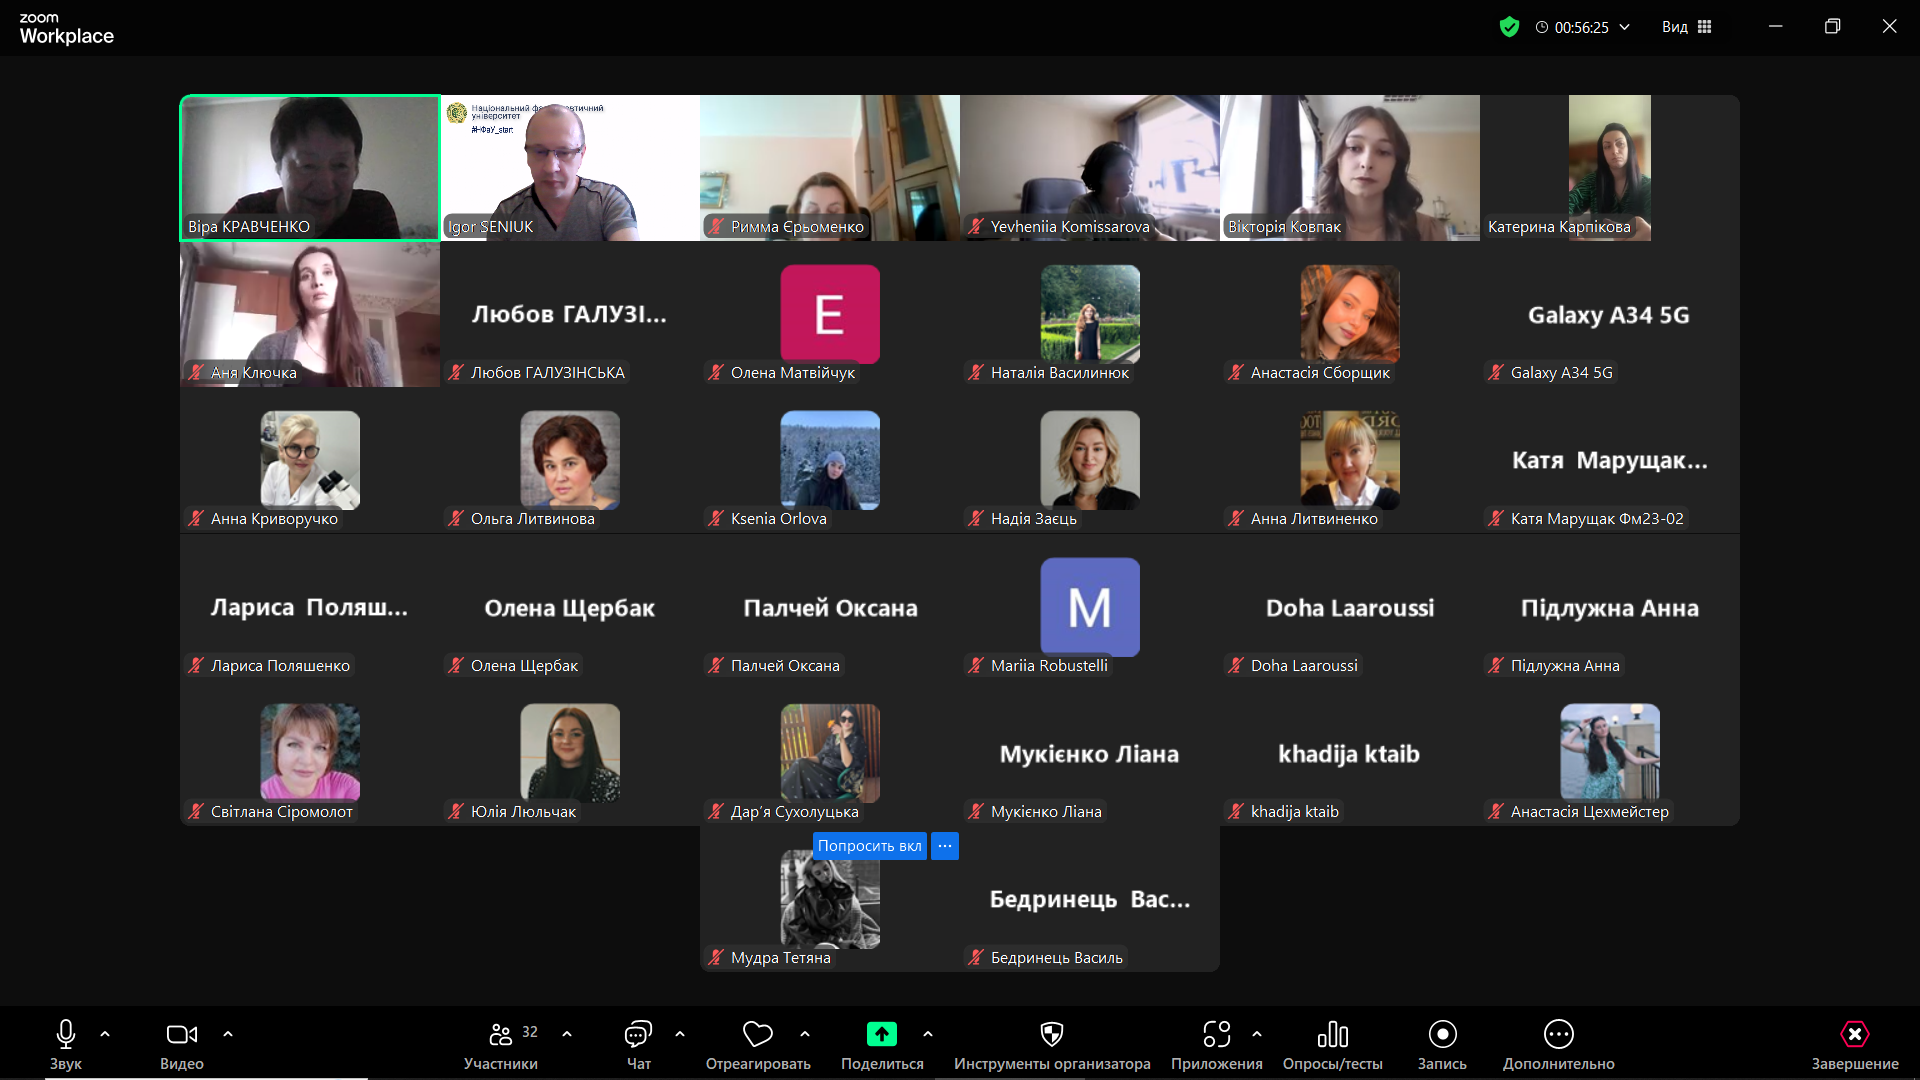Click Анастасія Цехмейстер name label

tap(1589, 812)
